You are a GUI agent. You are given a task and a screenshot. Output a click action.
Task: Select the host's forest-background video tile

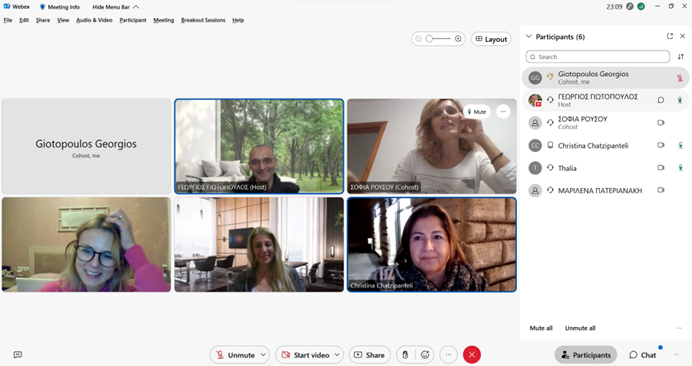259,146
